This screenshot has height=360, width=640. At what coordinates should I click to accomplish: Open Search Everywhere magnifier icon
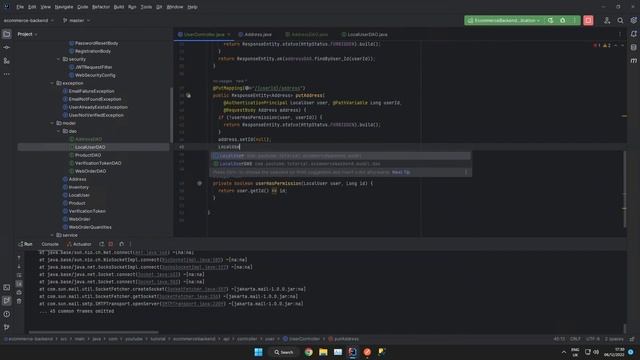620,20
